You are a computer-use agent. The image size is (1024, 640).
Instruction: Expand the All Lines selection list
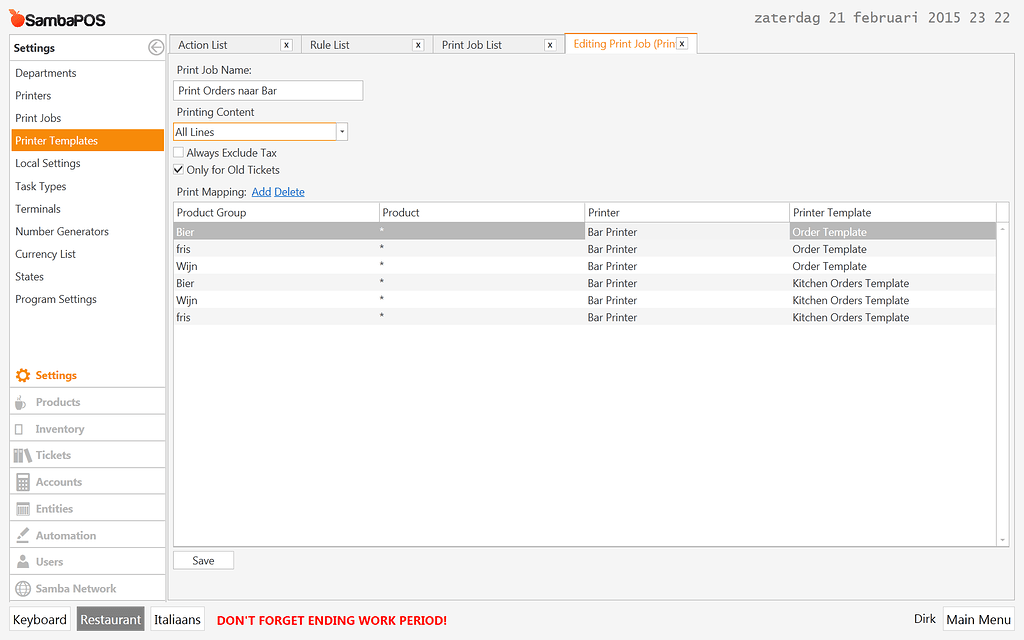340,131
